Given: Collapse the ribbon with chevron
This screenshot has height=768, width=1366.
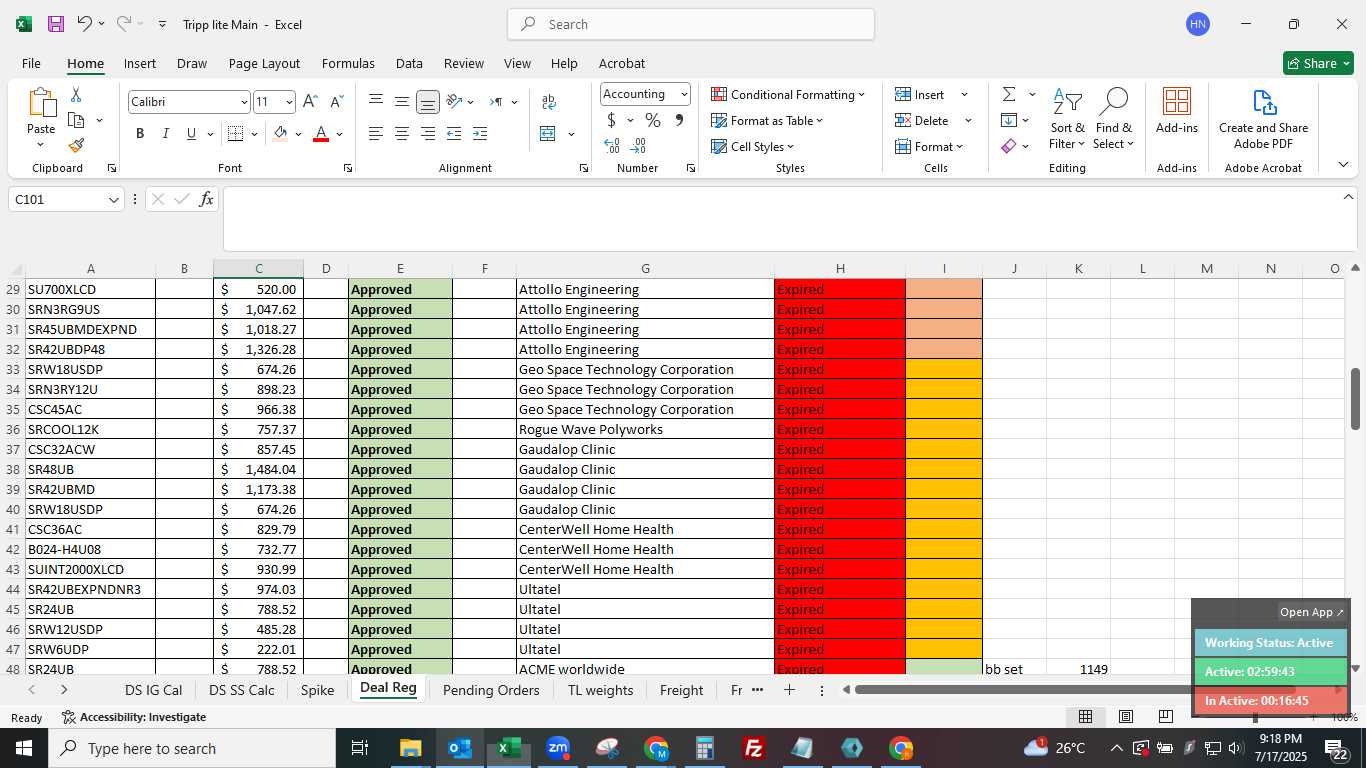Looking at the screenshot, I should tap(1343, 165).
